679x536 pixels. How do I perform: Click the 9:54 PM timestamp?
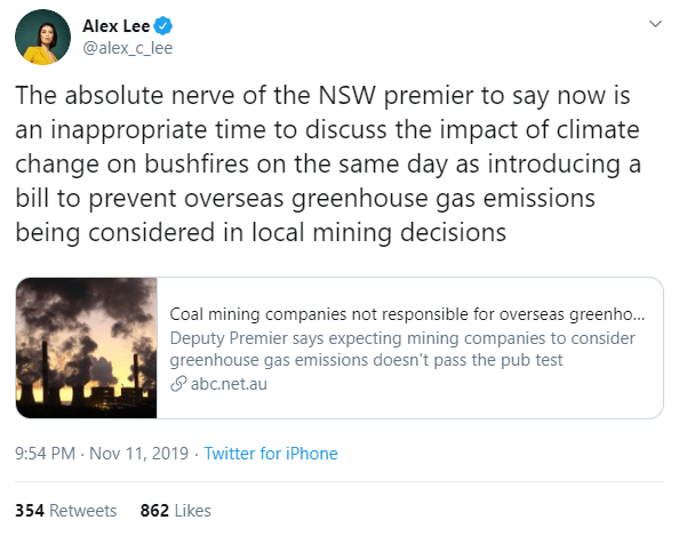pos(46,454)
